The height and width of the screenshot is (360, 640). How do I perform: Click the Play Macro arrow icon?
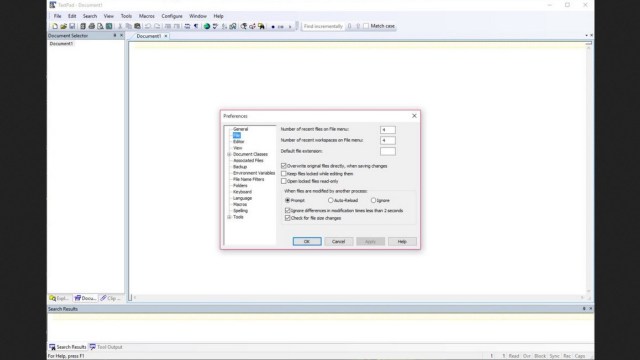coord(290,27)
